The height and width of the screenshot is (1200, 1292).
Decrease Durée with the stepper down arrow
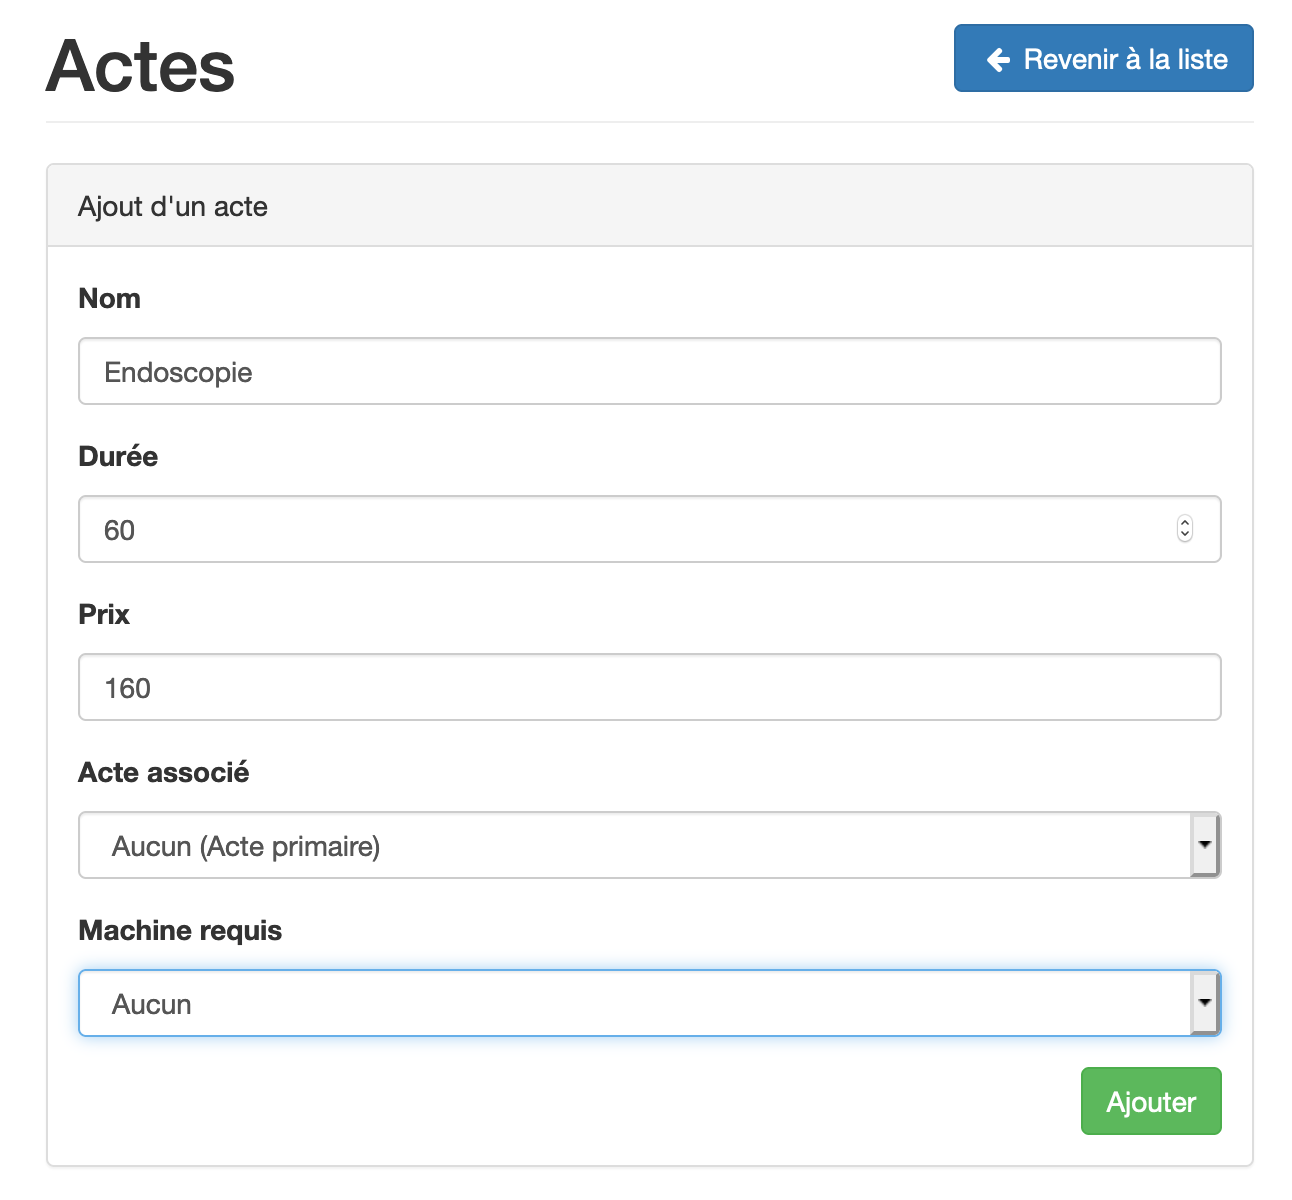[1185, 536]
